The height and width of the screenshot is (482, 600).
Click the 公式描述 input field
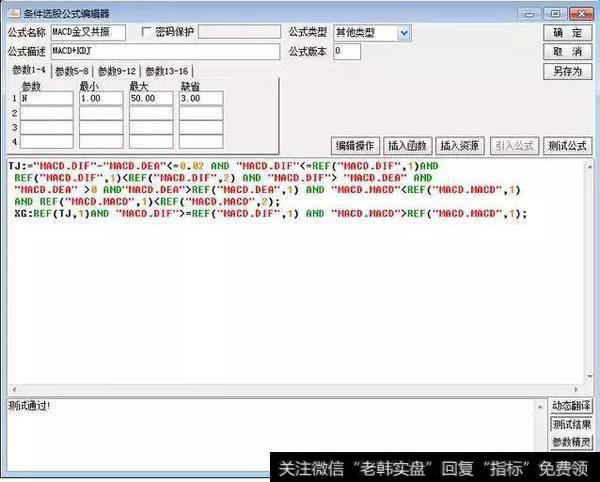[165, 51]
